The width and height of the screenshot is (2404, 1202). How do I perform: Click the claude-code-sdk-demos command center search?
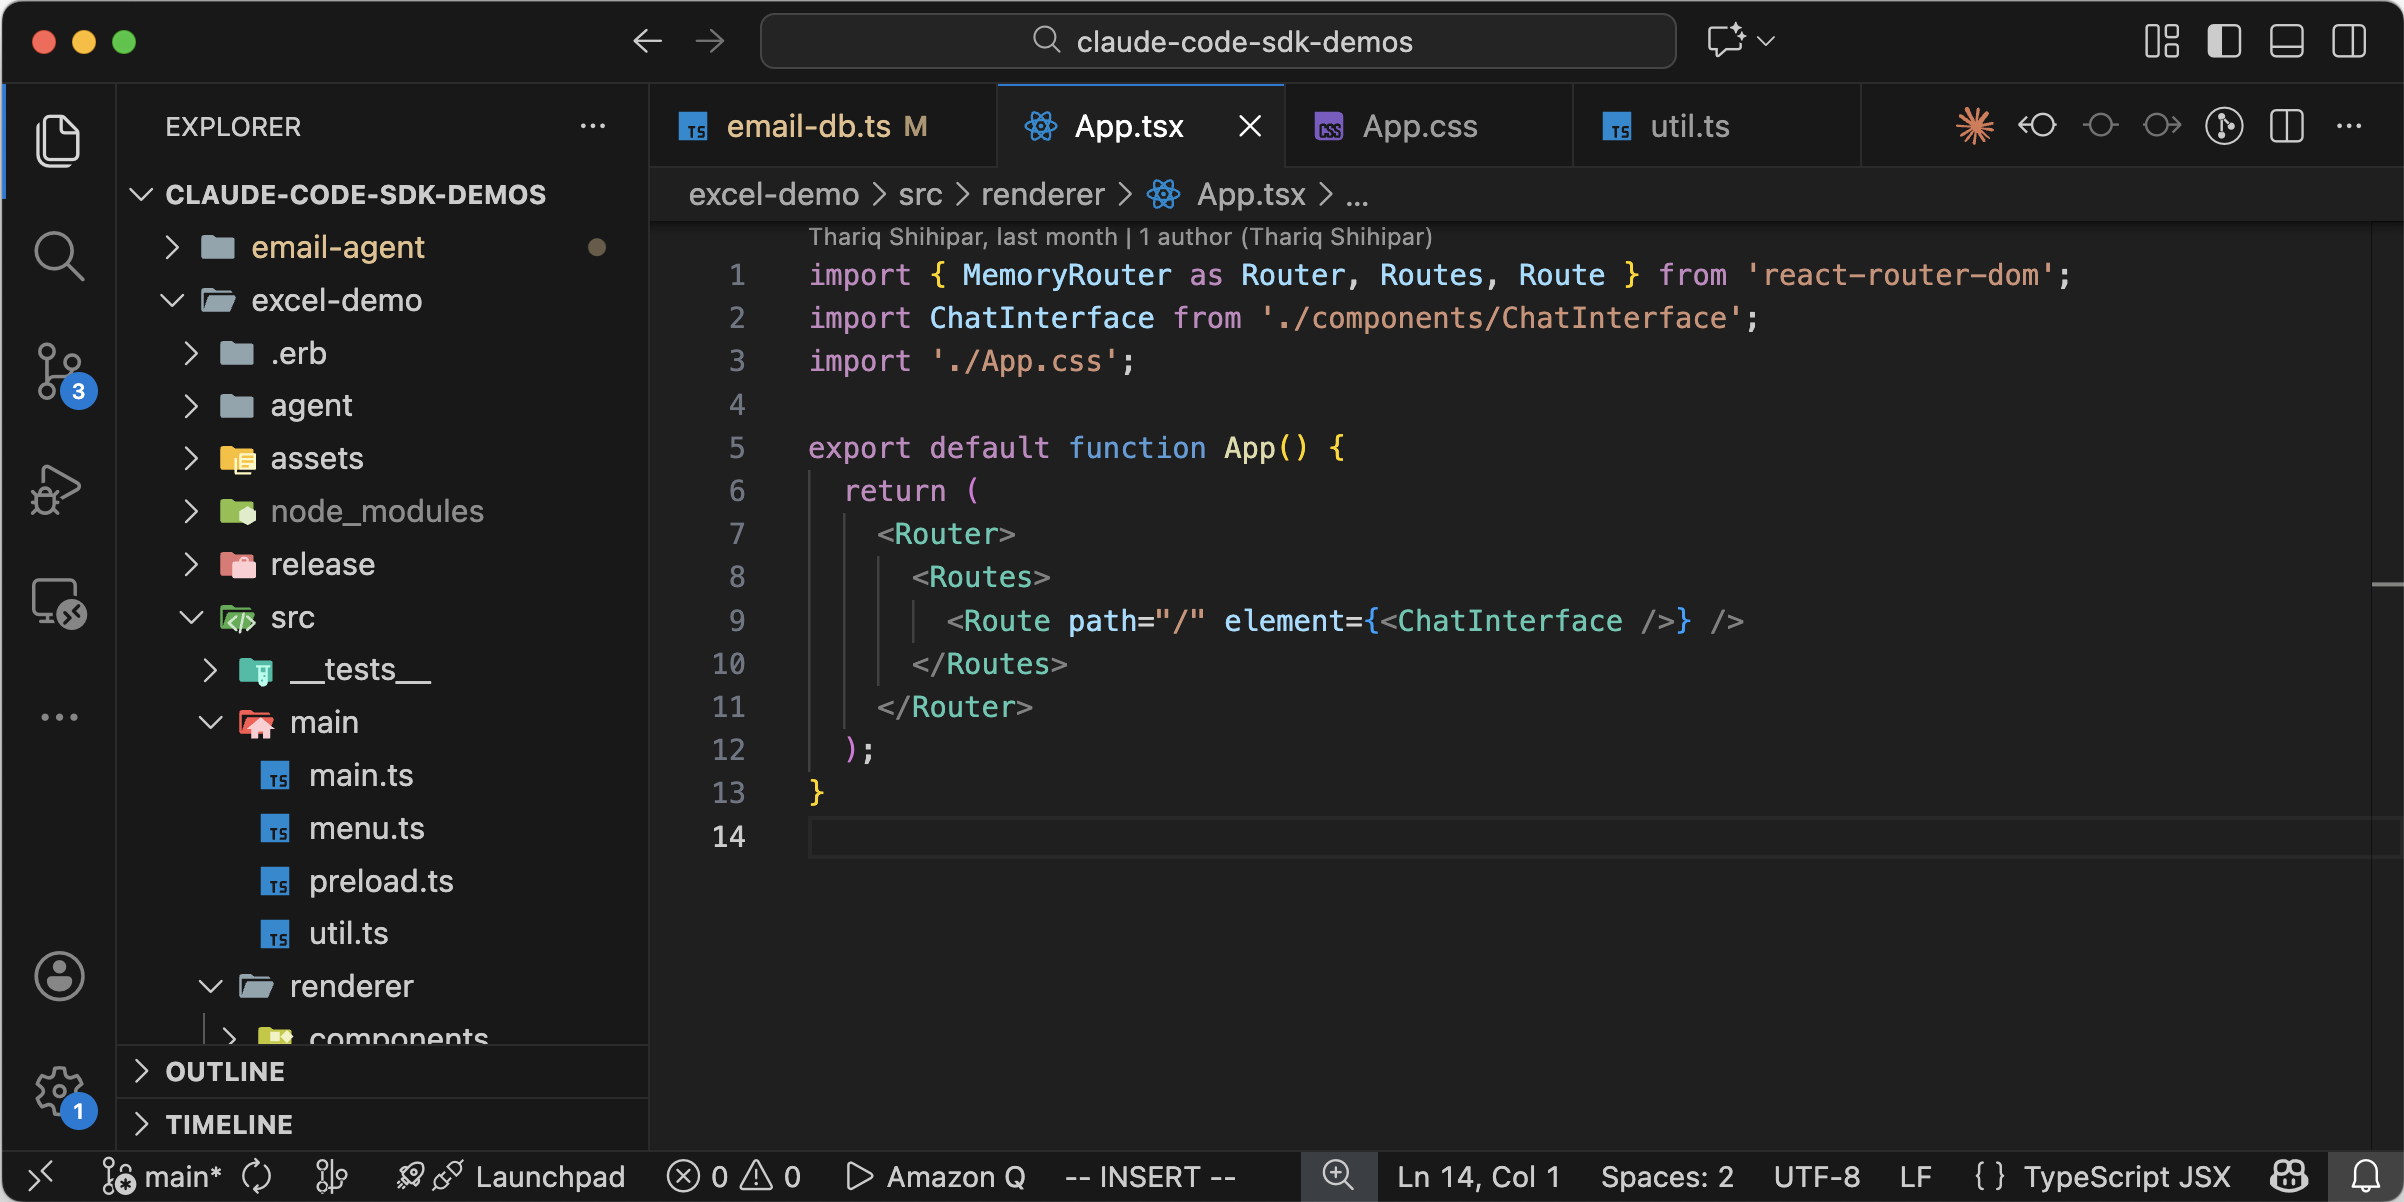pos(1218,41)
